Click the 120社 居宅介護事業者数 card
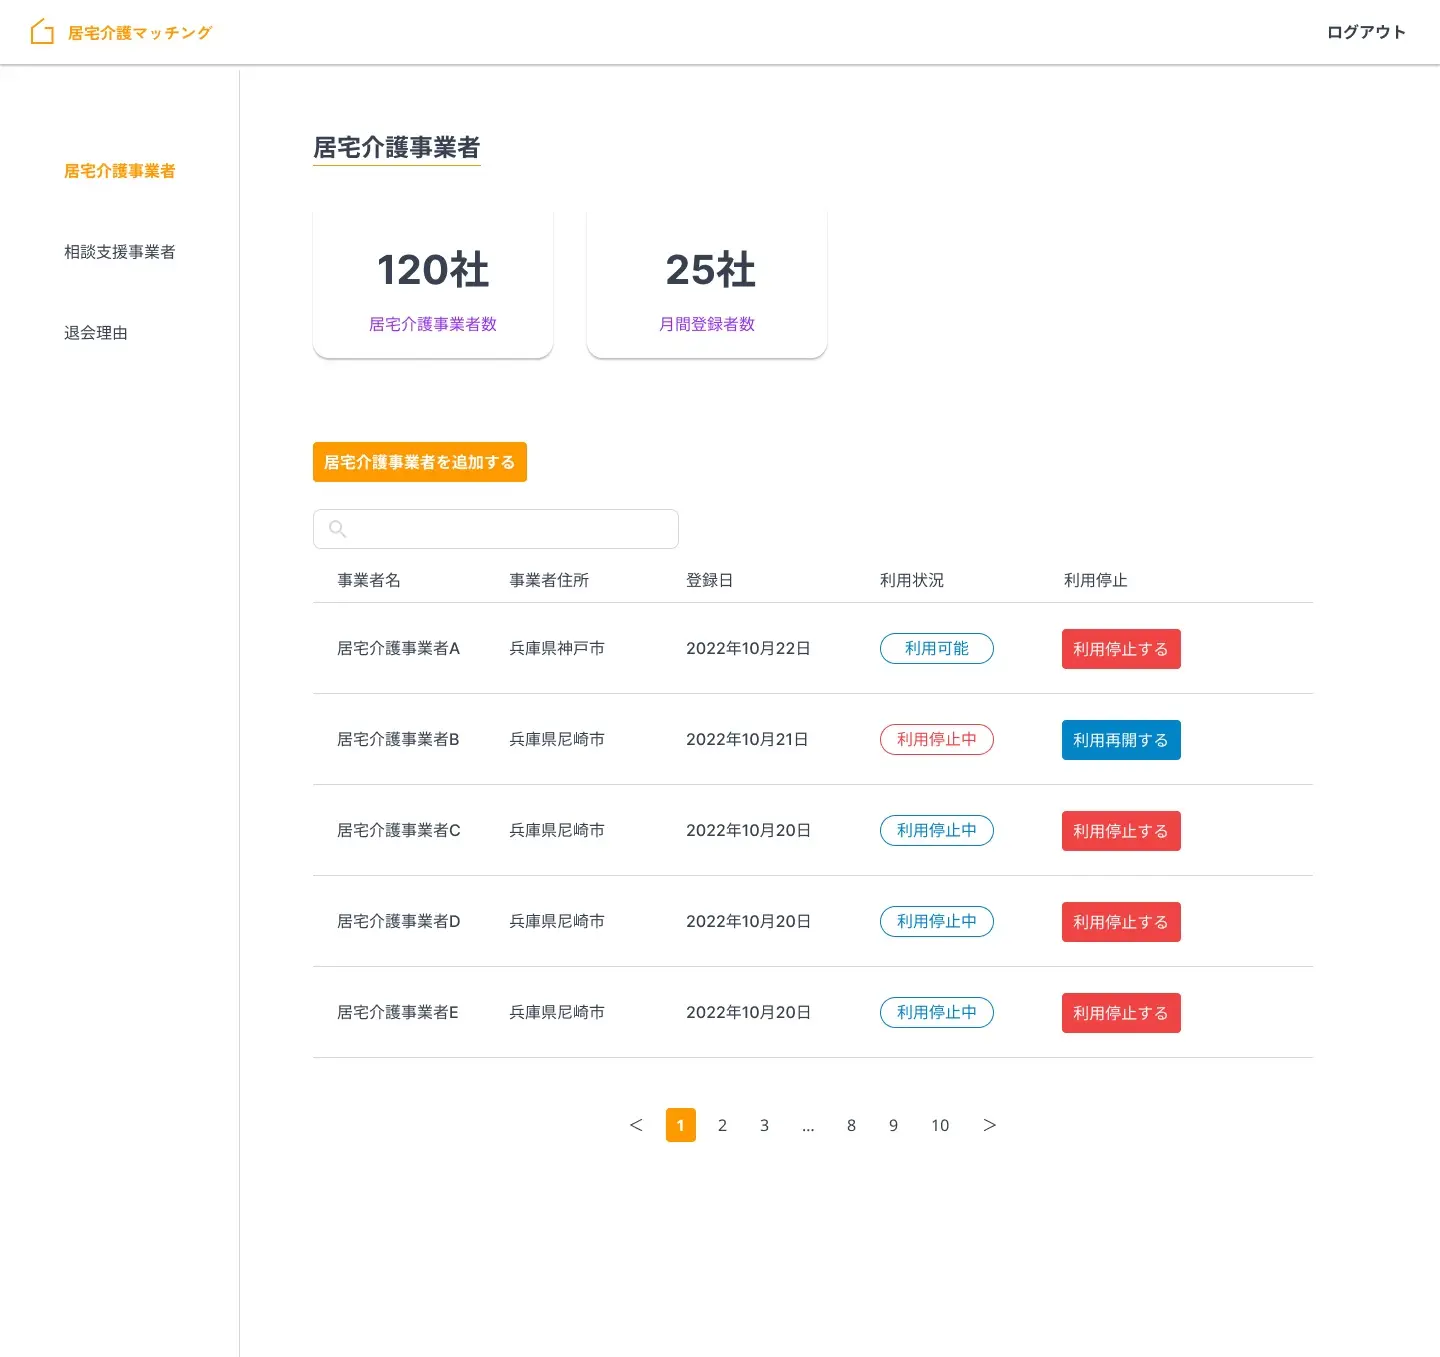The width and height of the screenshot is (1440, 1357). coord(433,284)
